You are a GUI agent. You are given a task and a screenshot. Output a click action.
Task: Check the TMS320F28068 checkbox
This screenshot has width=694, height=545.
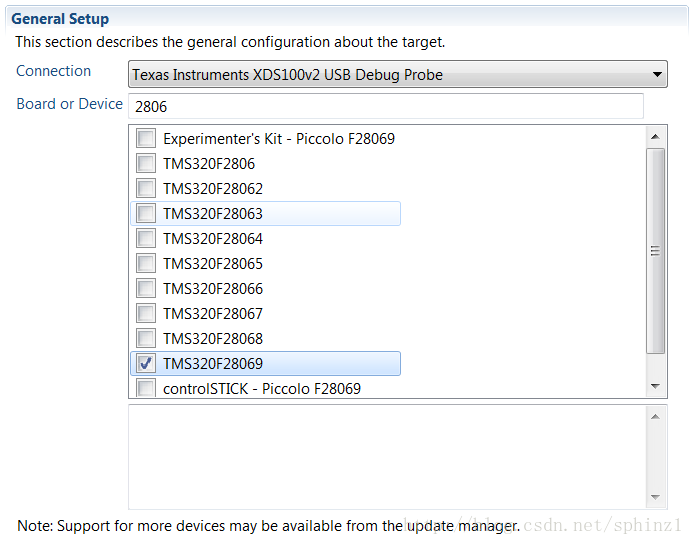146,338
